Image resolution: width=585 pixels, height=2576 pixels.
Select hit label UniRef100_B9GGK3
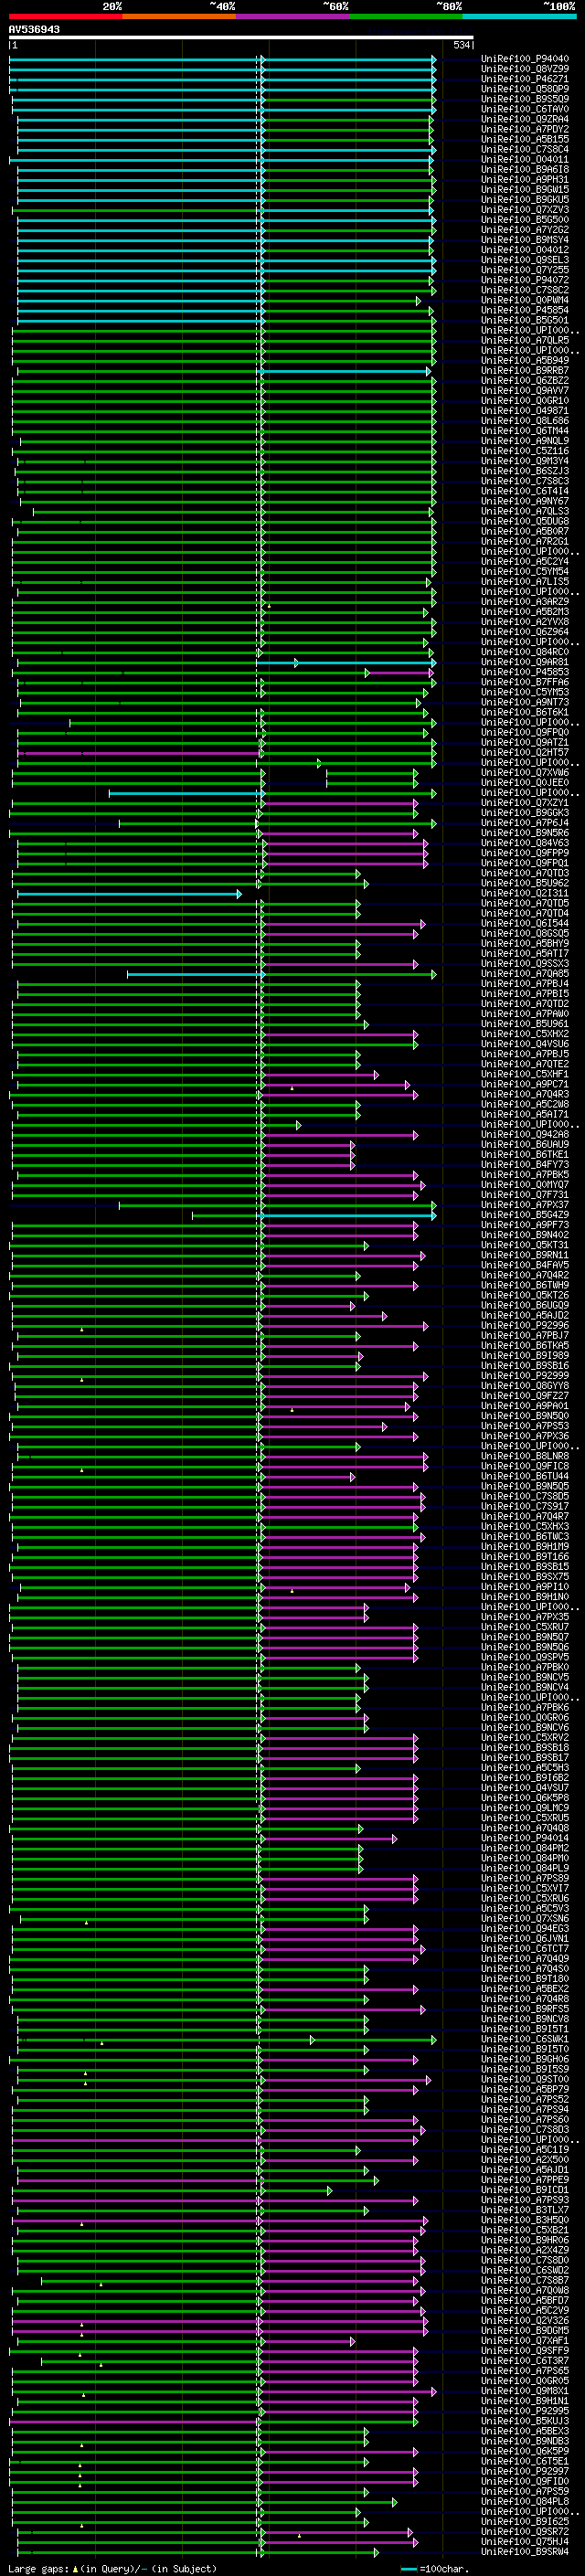pyautogui.click(x=525, y=813)
